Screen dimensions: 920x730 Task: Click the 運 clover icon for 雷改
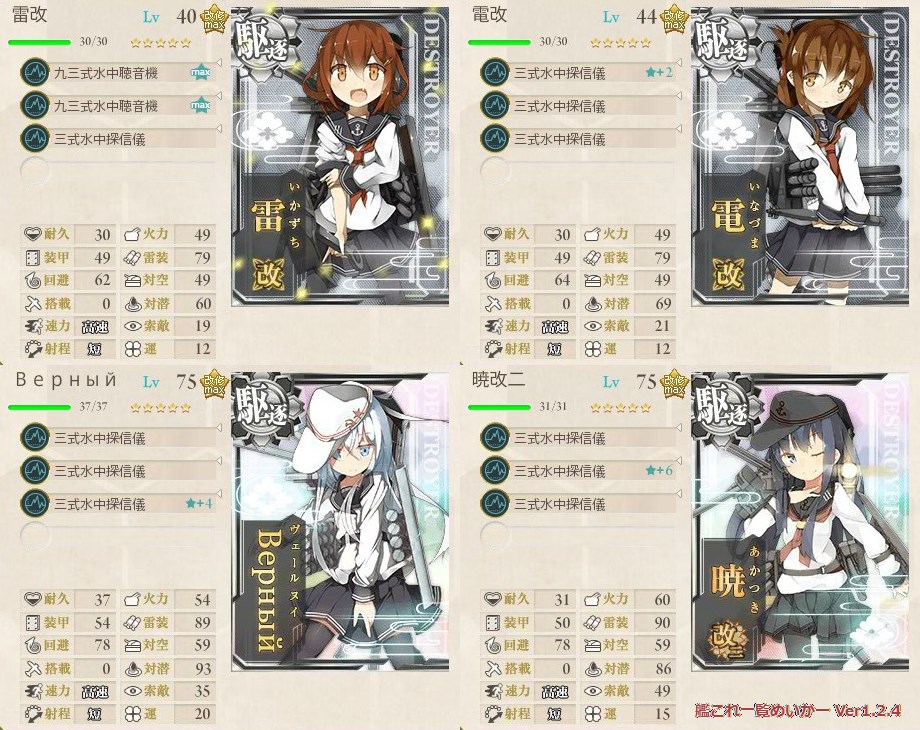(x=133, y=349)
